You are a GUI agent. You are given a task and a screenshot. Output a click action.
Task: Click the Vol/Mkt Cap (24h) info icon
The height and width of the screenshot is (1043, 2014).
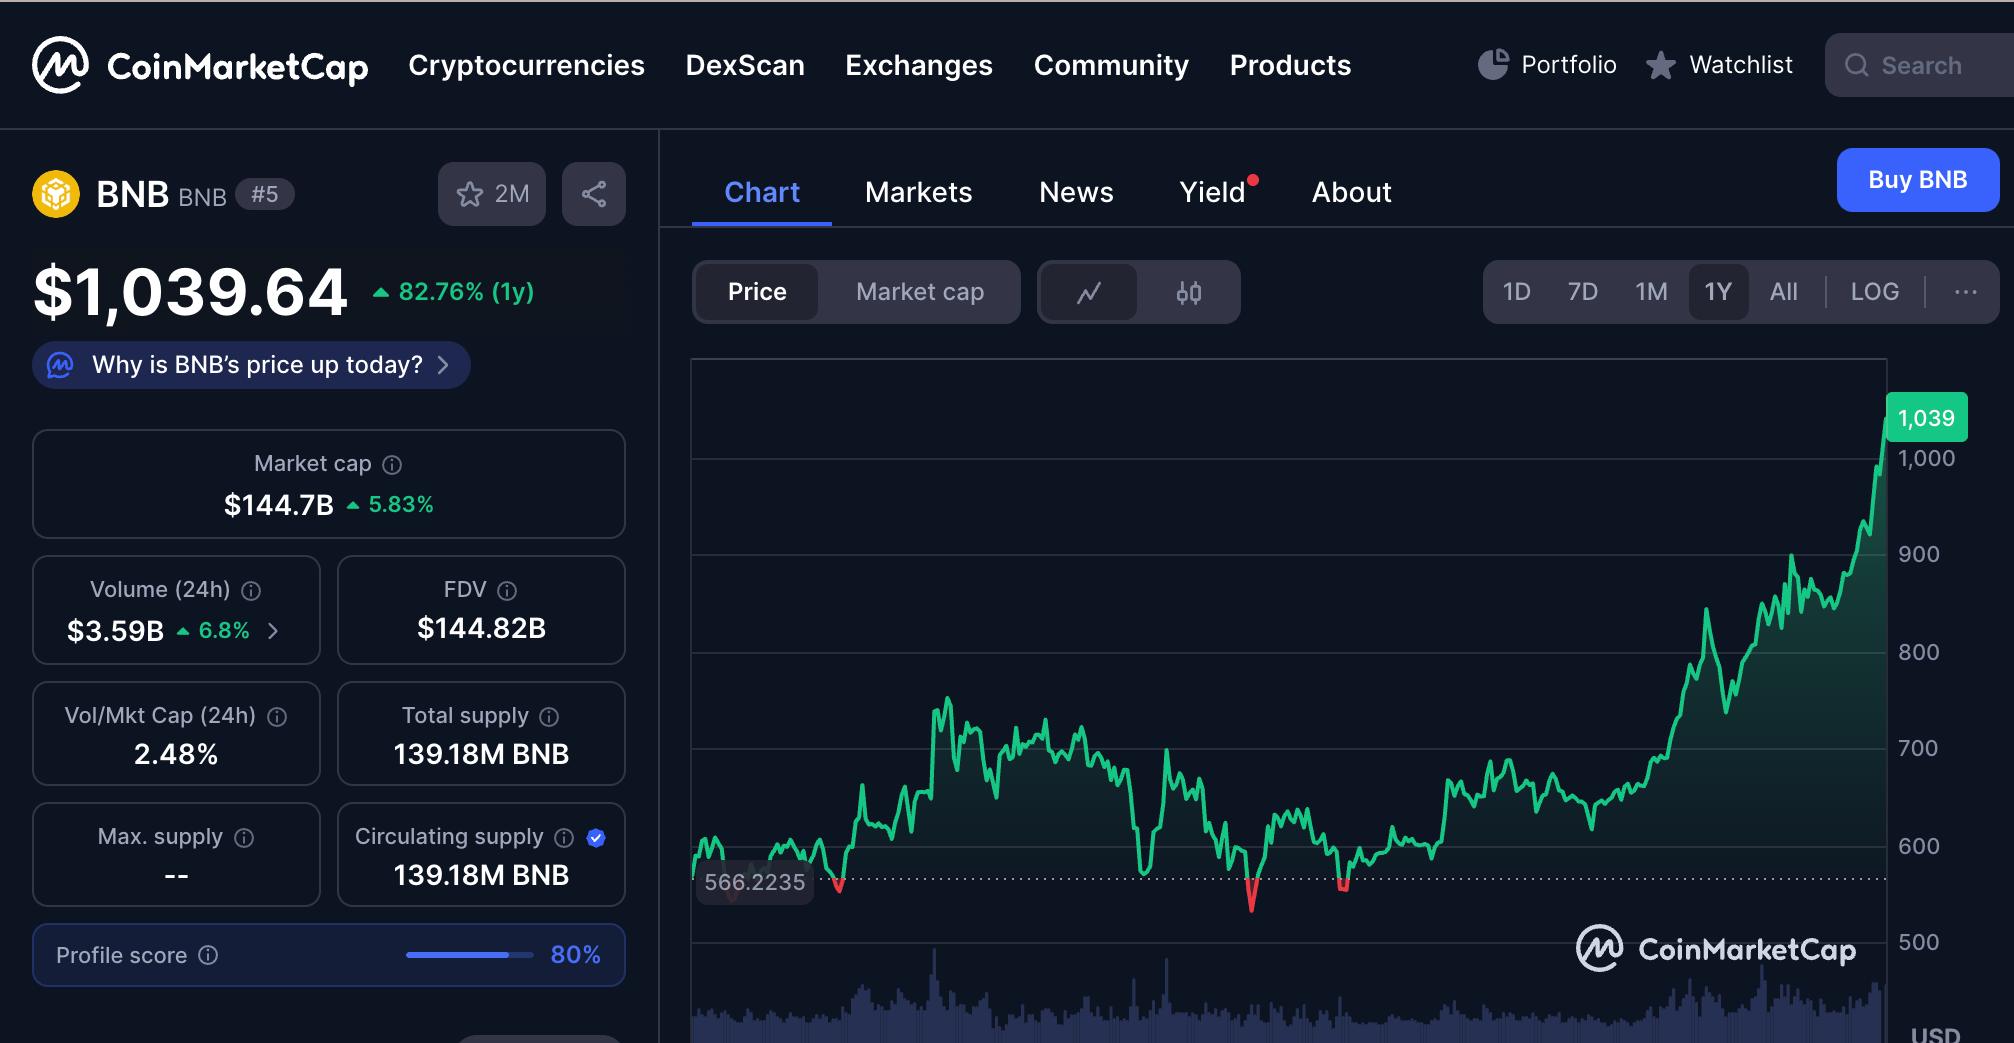(278, 717)
